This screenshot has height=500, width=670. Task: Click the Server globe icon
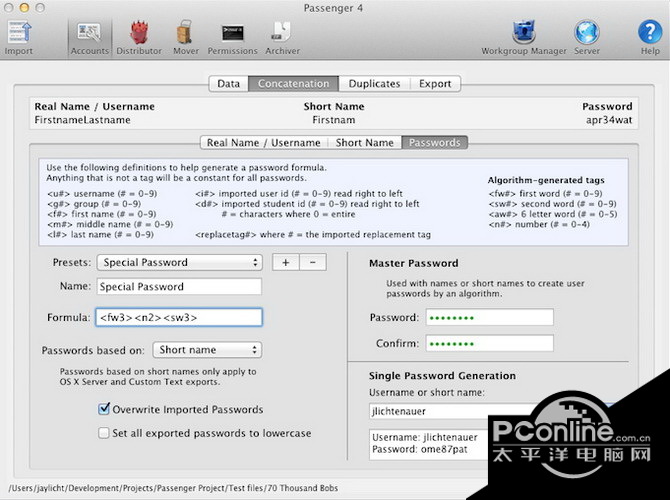click(587, 38)
